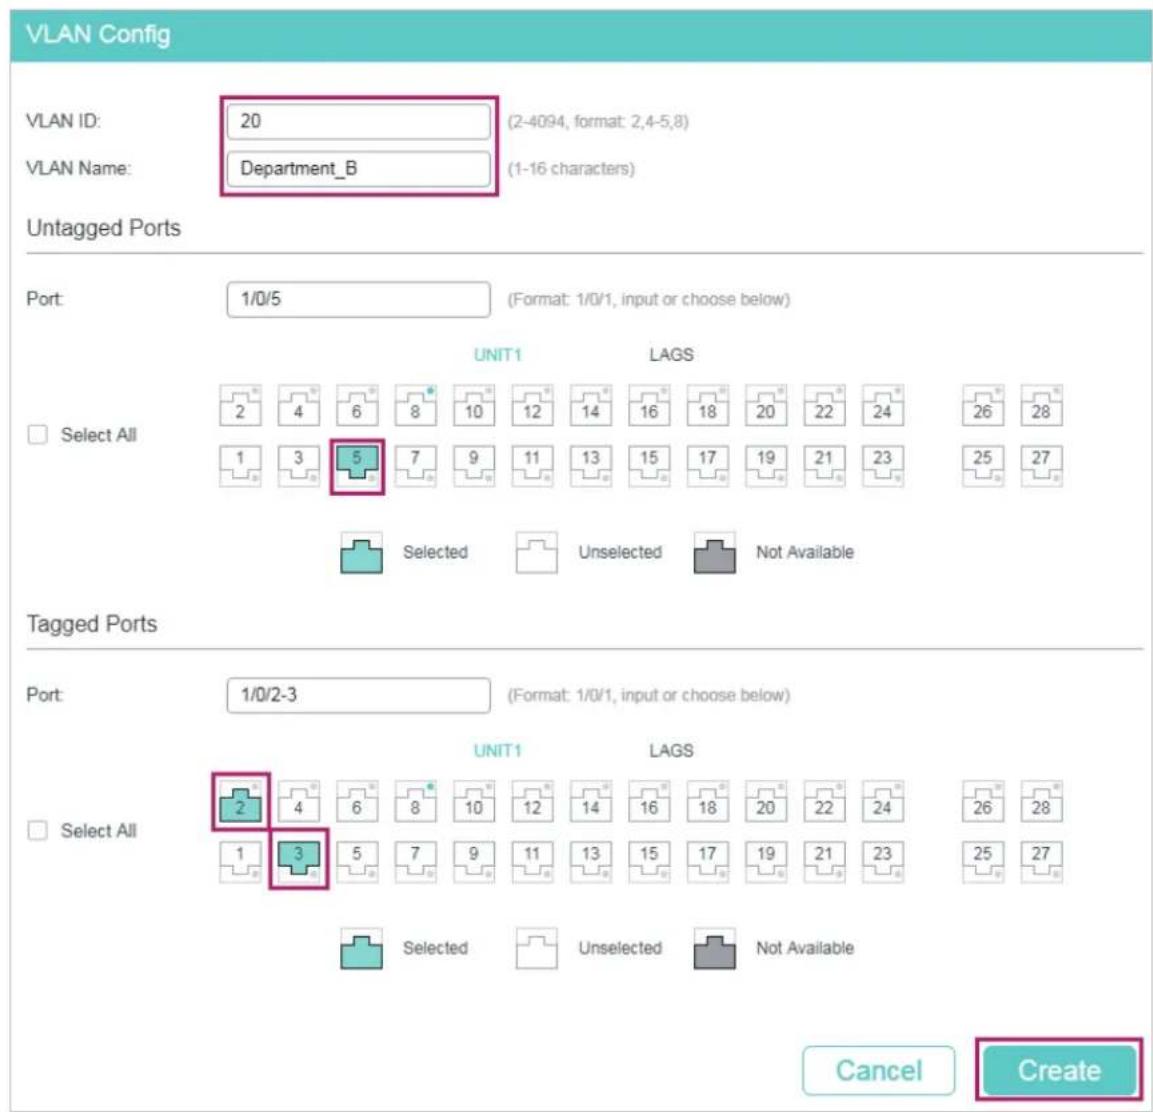Viewport: 1153px width, 1112px height.
Task: Focus the VLAN ID input field
Action: tap(359, 121)
